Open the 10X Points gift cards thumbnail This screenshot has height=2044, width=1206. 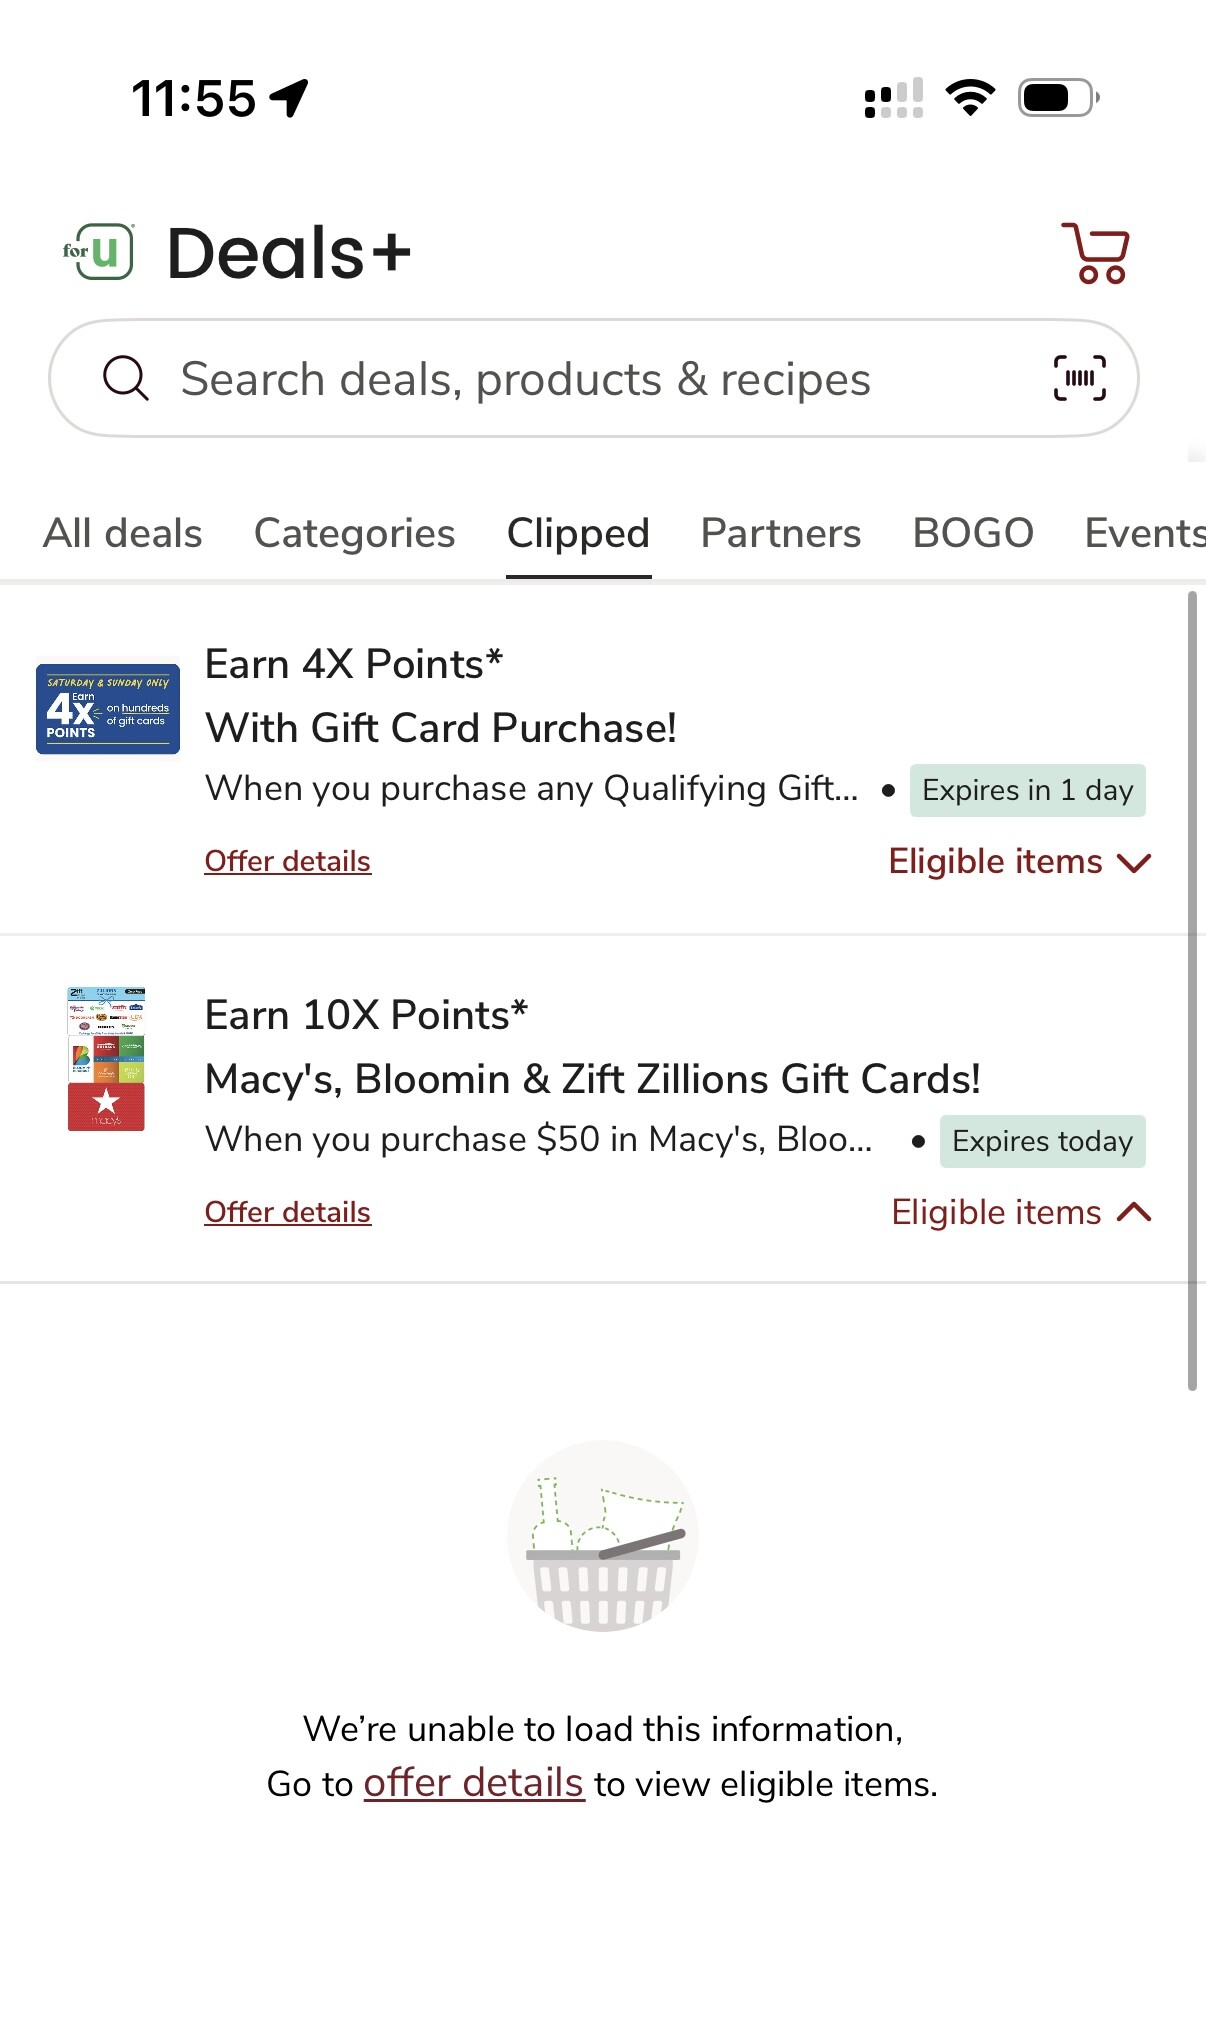pos(106,1059)
